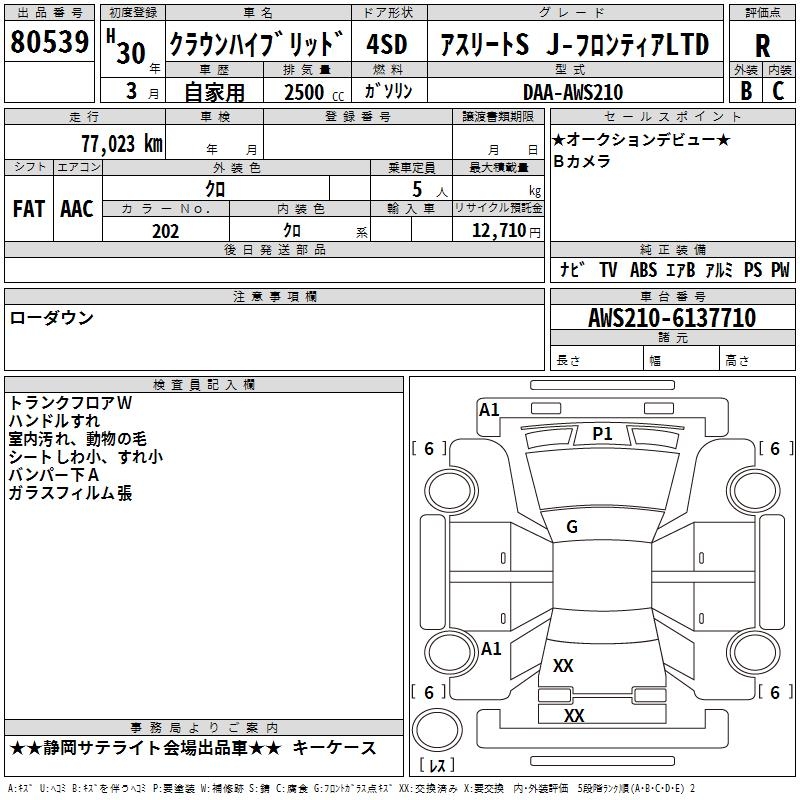This screenshot has width=800, height=800.
Task: Click the A1 mark near the rear wheel
Action: tap(491, 649)
